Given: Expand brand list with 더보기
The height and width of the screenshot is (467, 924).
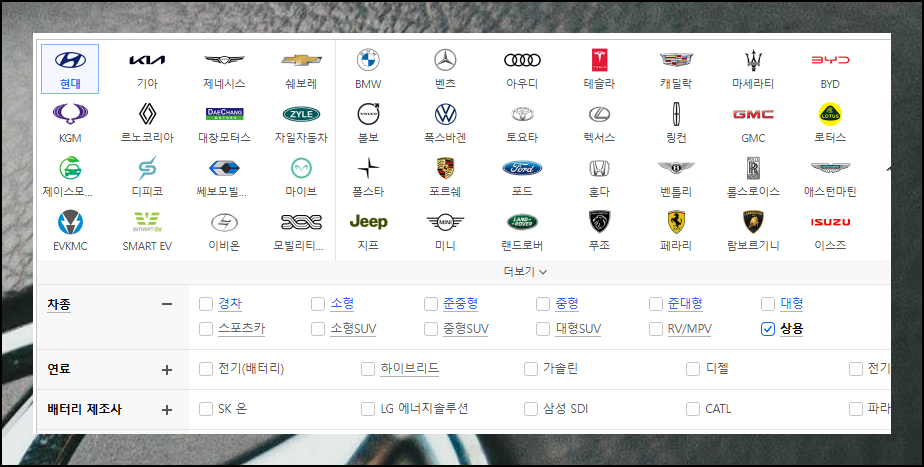Looking at the screenshot, I should (525, 272).
